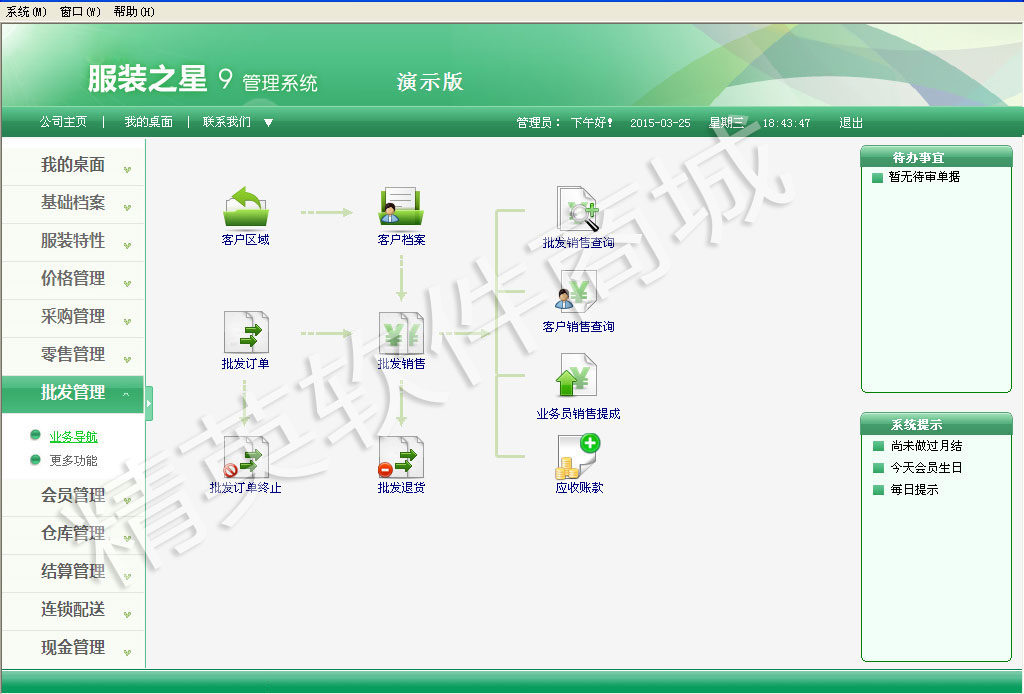Screen dimensions: 1024x694
Task: Click the 今天会员生日 reminder text
Action: tap(926, 467)
